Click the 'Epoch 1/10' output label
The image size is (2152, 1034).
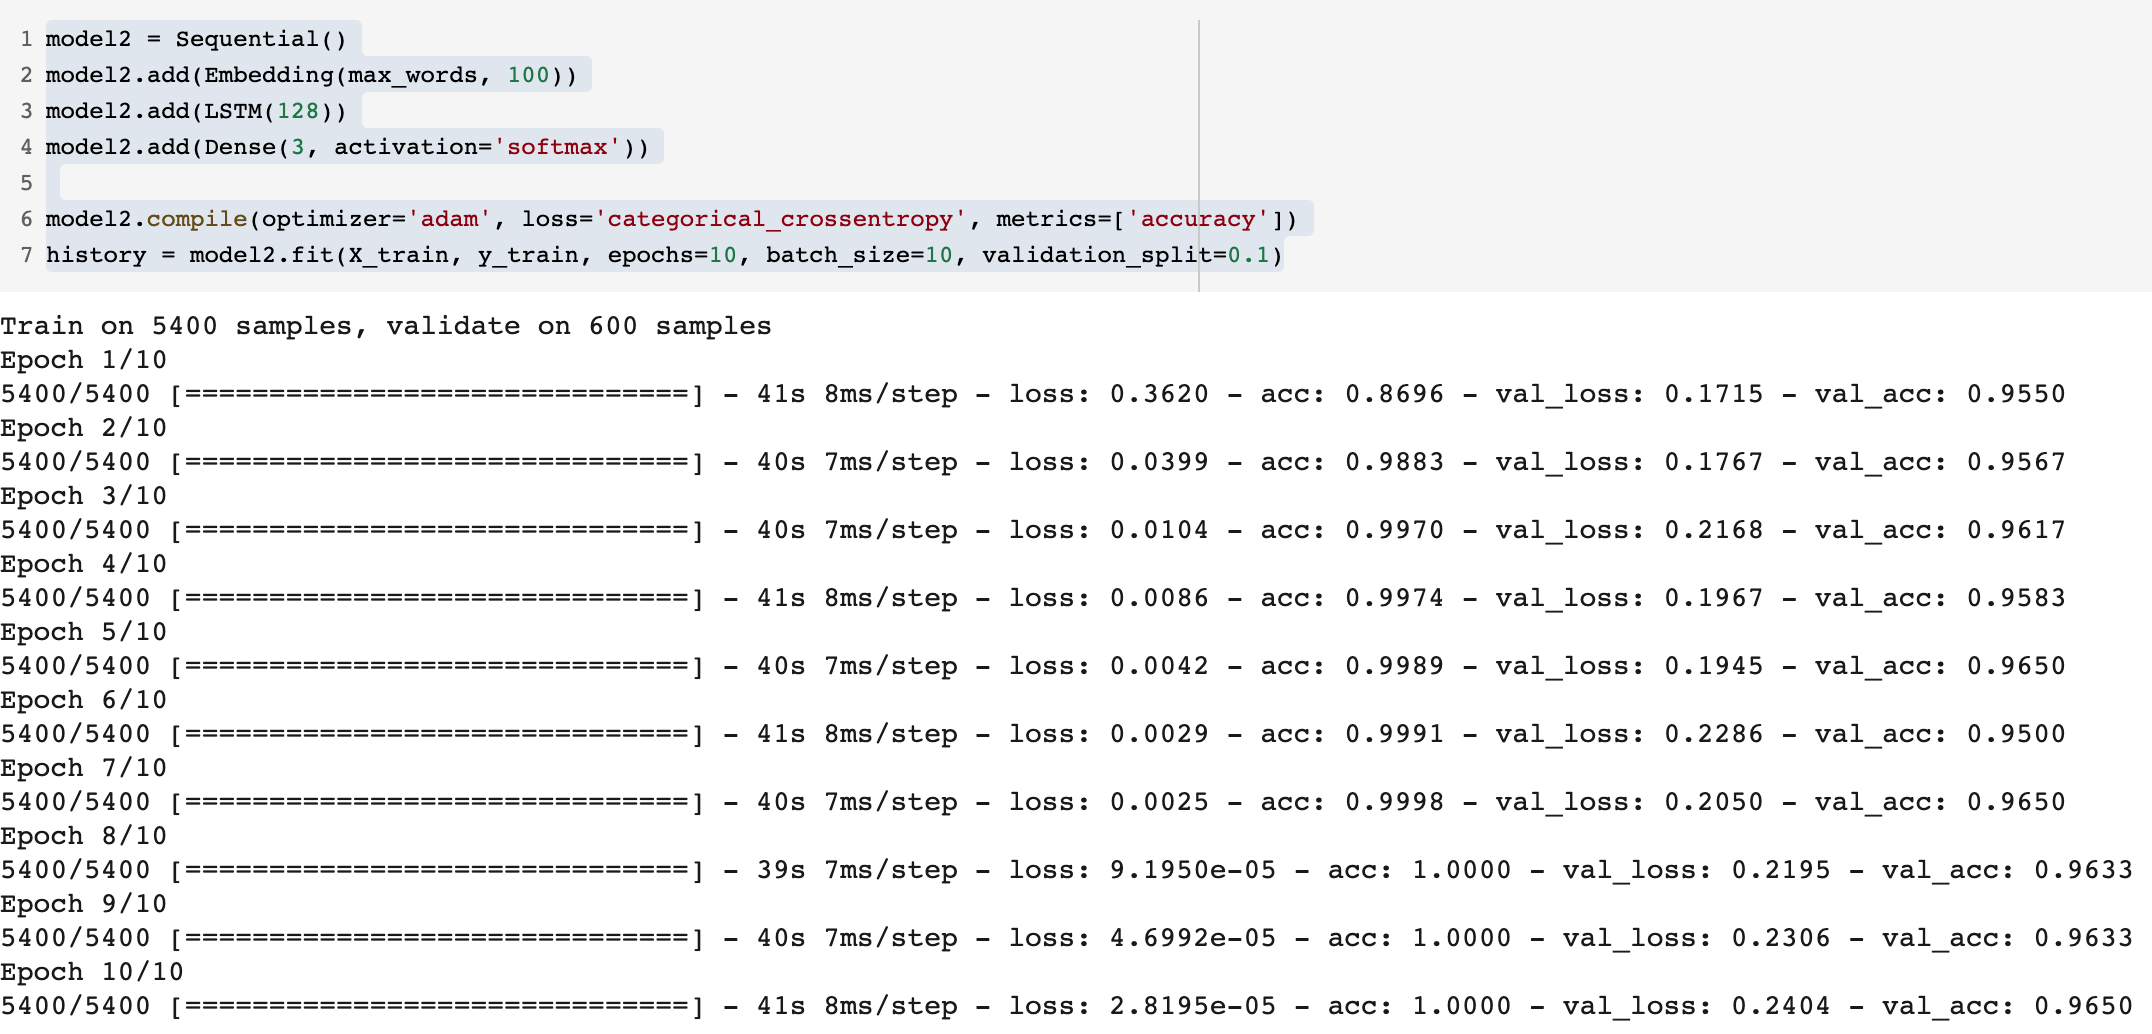click(x=84, y=360)
